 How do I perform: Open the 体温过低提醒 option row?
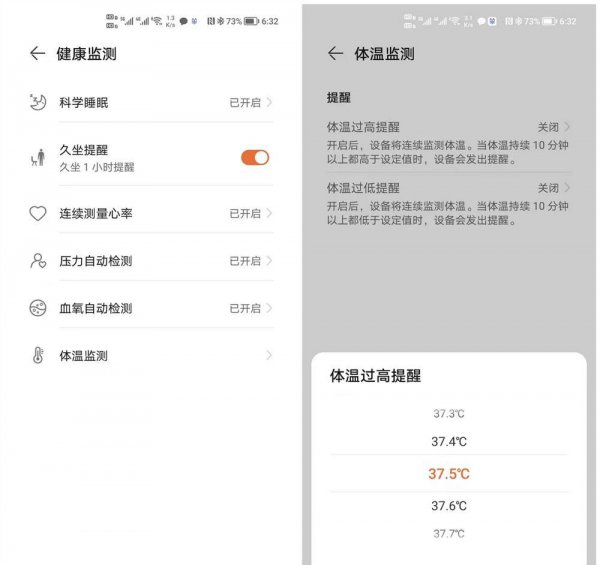point(448,204)
